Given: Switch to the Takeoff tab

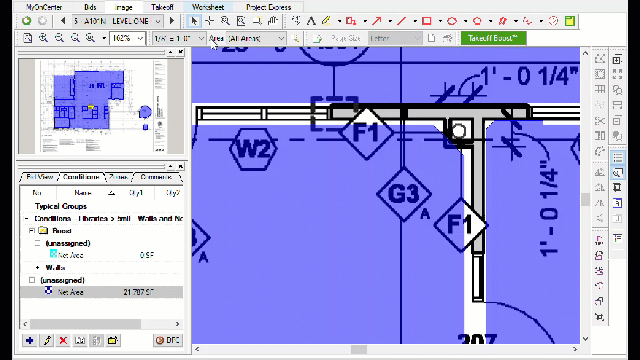Looking at the screenshot, I should [x=162, y=7].
